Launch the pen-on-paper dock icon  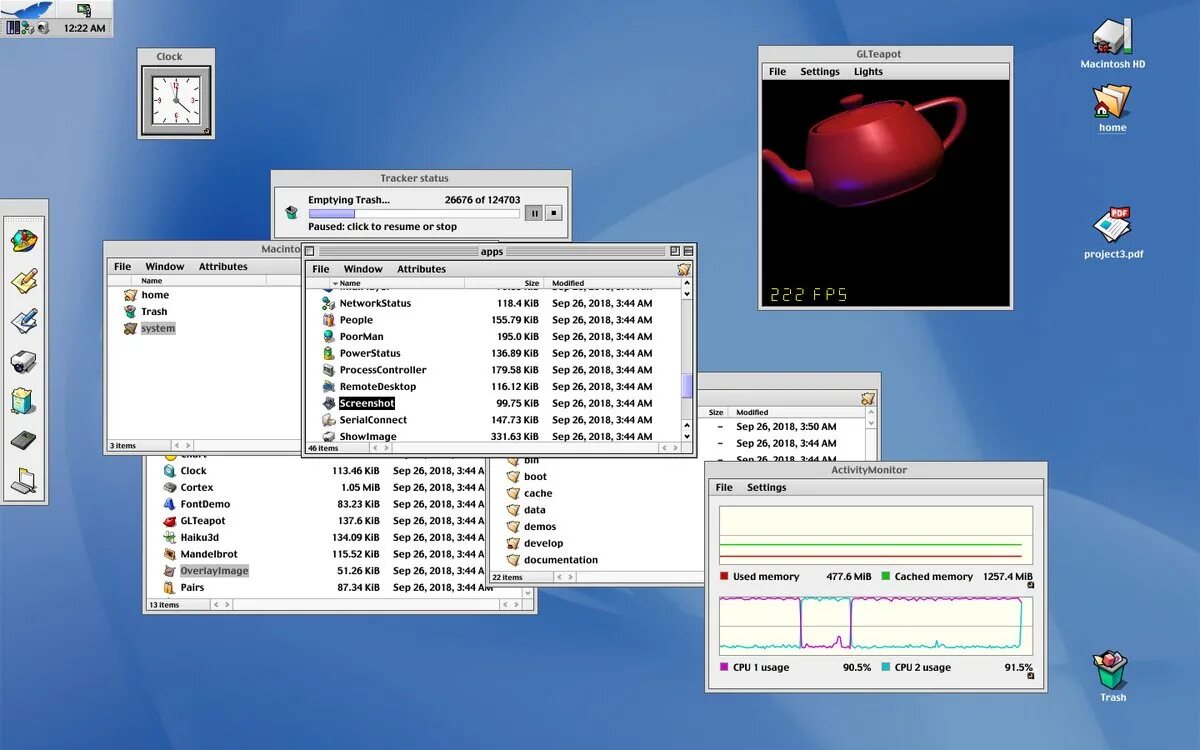24,321
